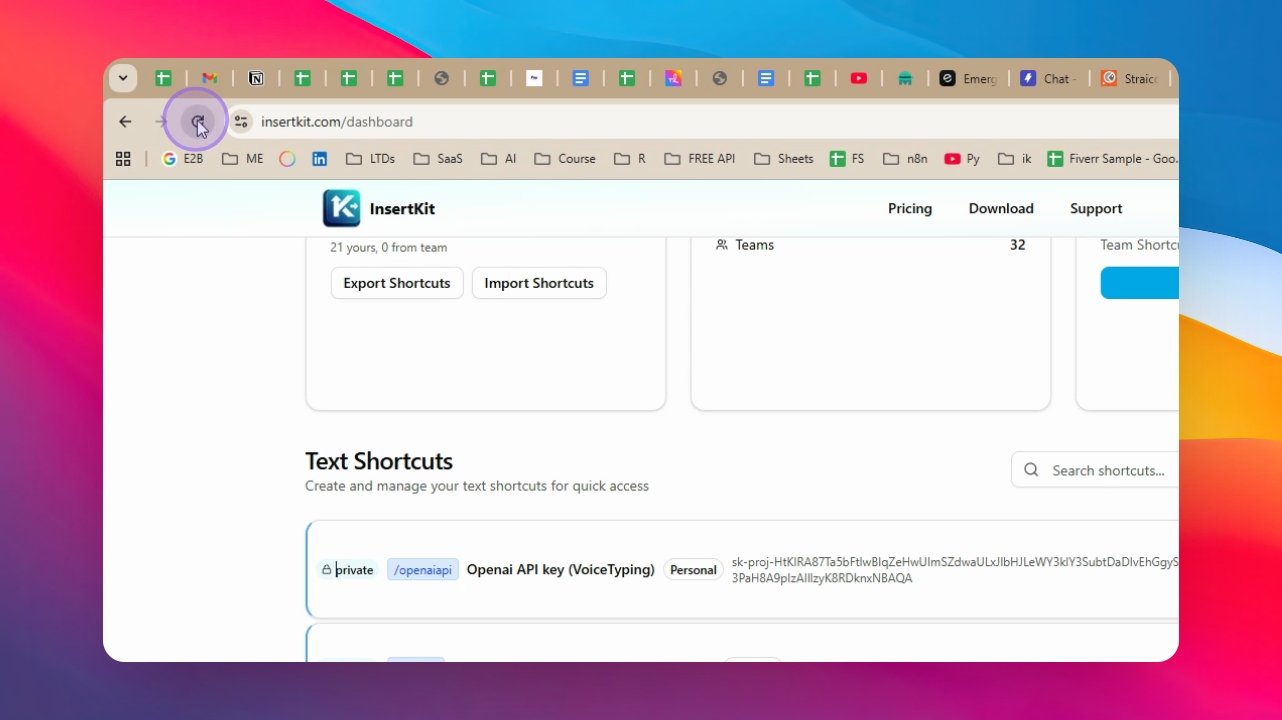Click the Import Shortcuts button

[x=539, y=283]
